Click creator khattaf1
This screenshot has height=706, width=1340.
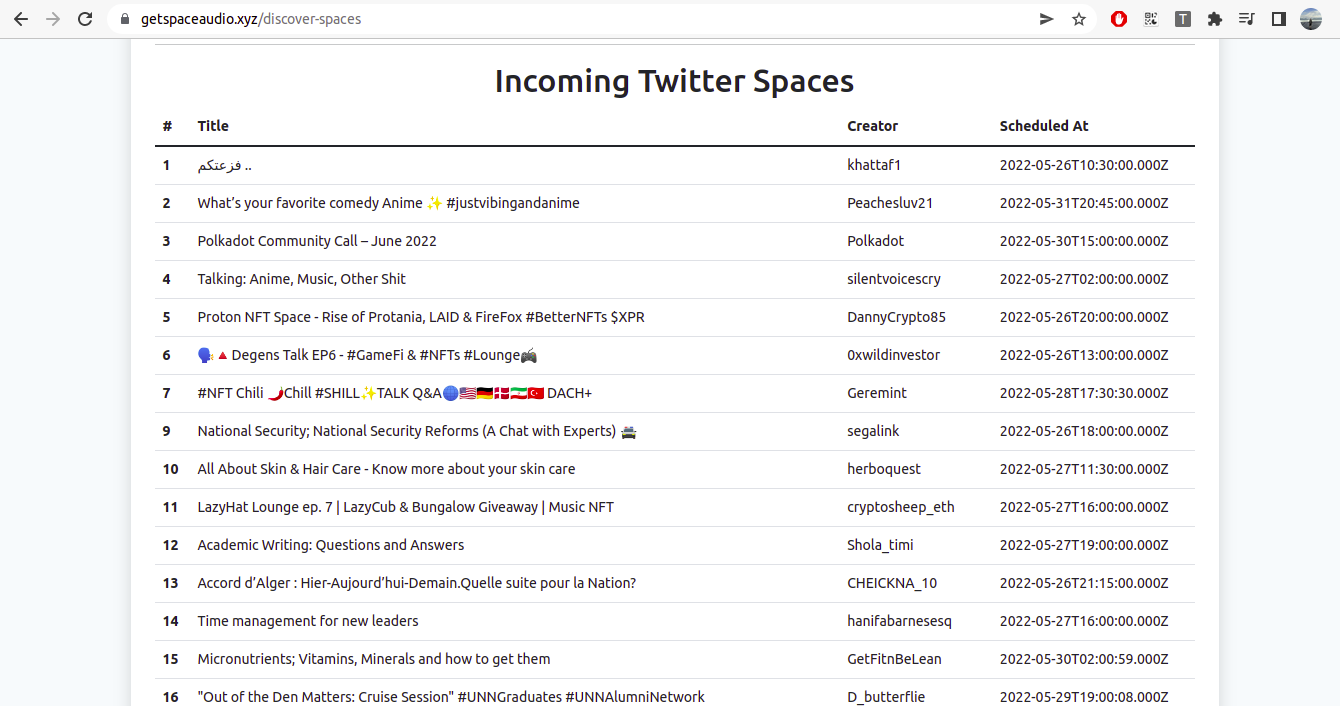point(874,165)
